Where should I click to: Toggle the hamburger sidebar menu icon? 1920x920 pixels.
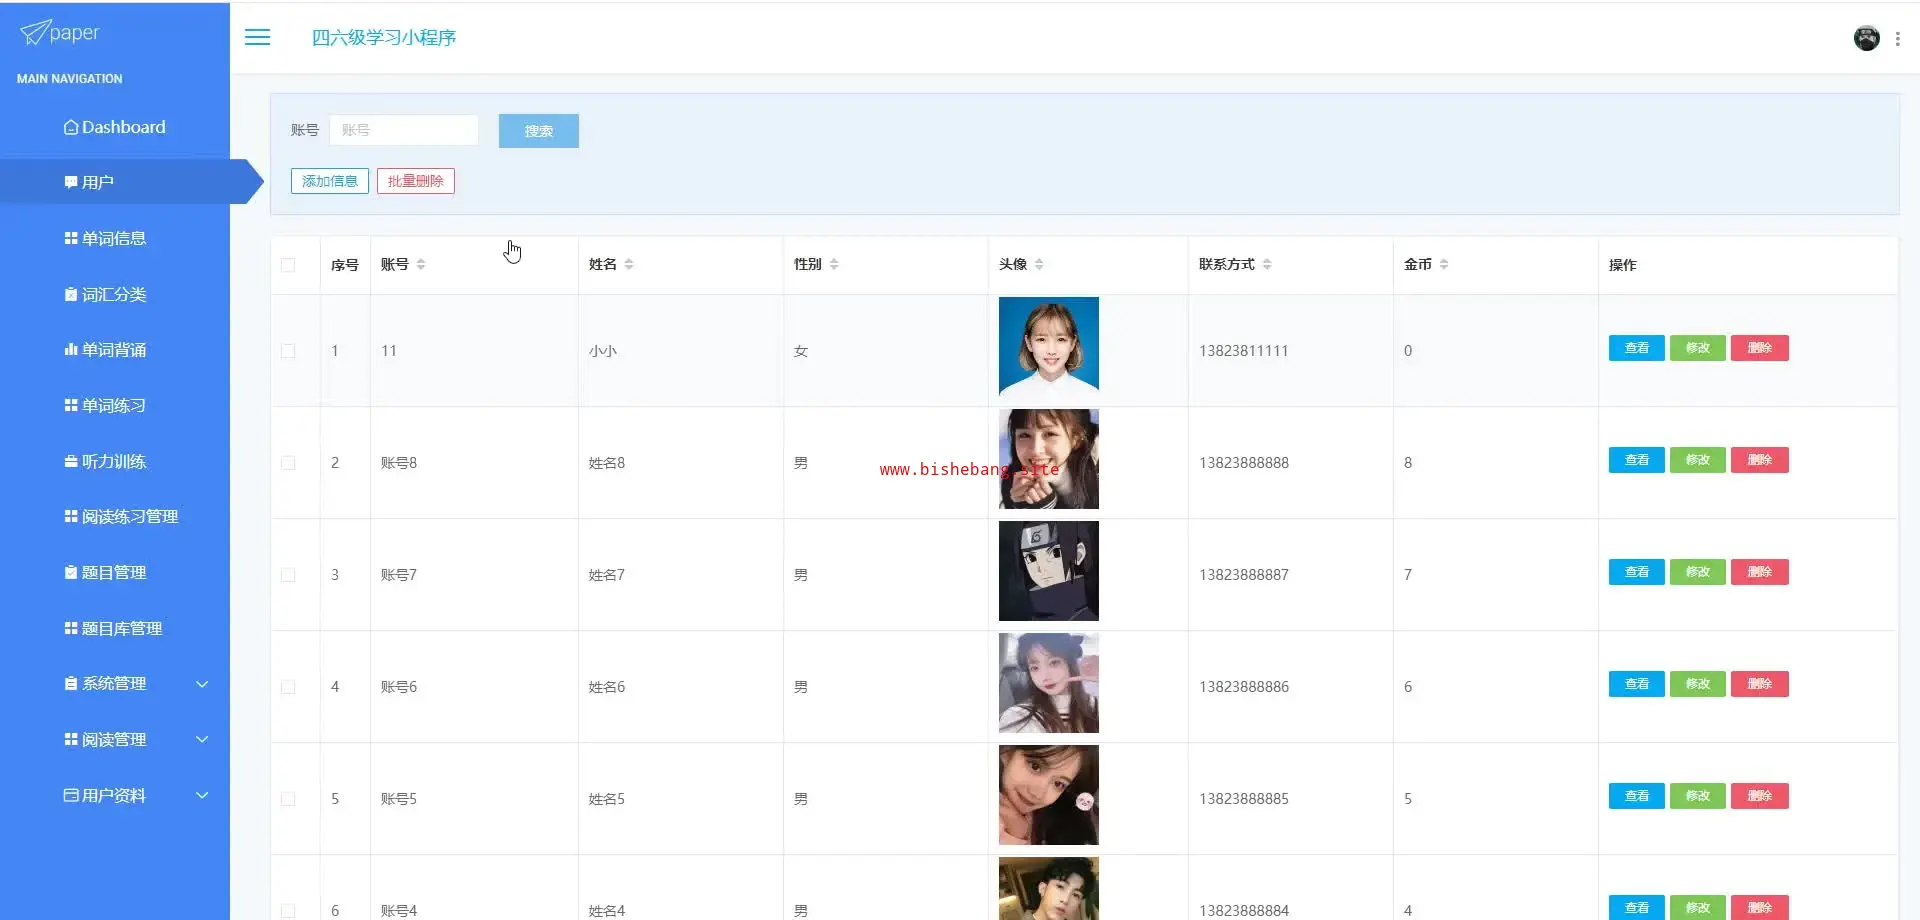(x=258, y=37)
